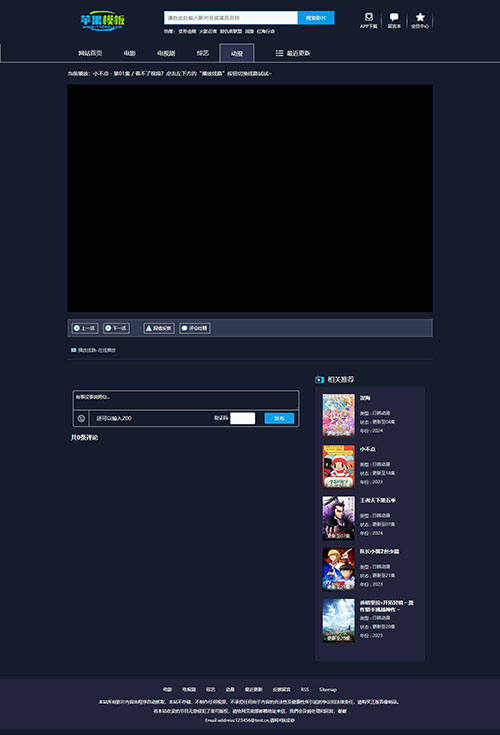Open the 小不点 recommended poster thumbnail
The width and height of the screenshot is (500, 735).
[338, 466]
